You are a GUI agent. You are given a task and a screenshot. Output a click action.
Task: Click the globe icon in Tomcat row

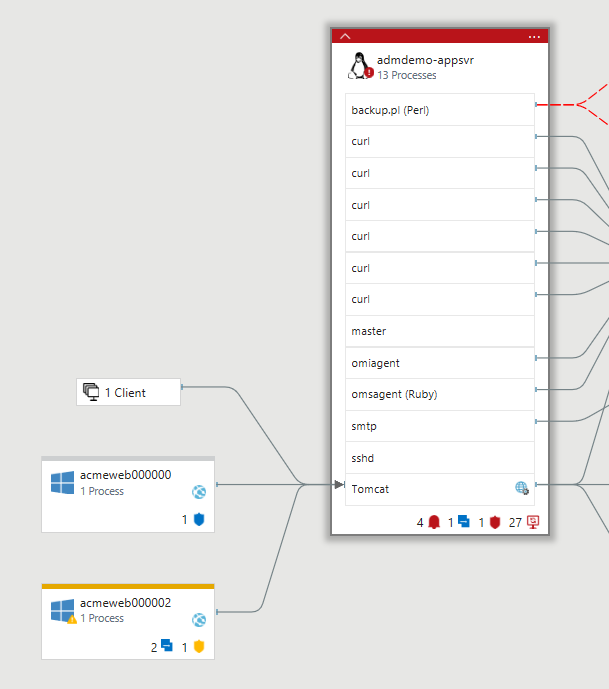[x=521, y=488]
